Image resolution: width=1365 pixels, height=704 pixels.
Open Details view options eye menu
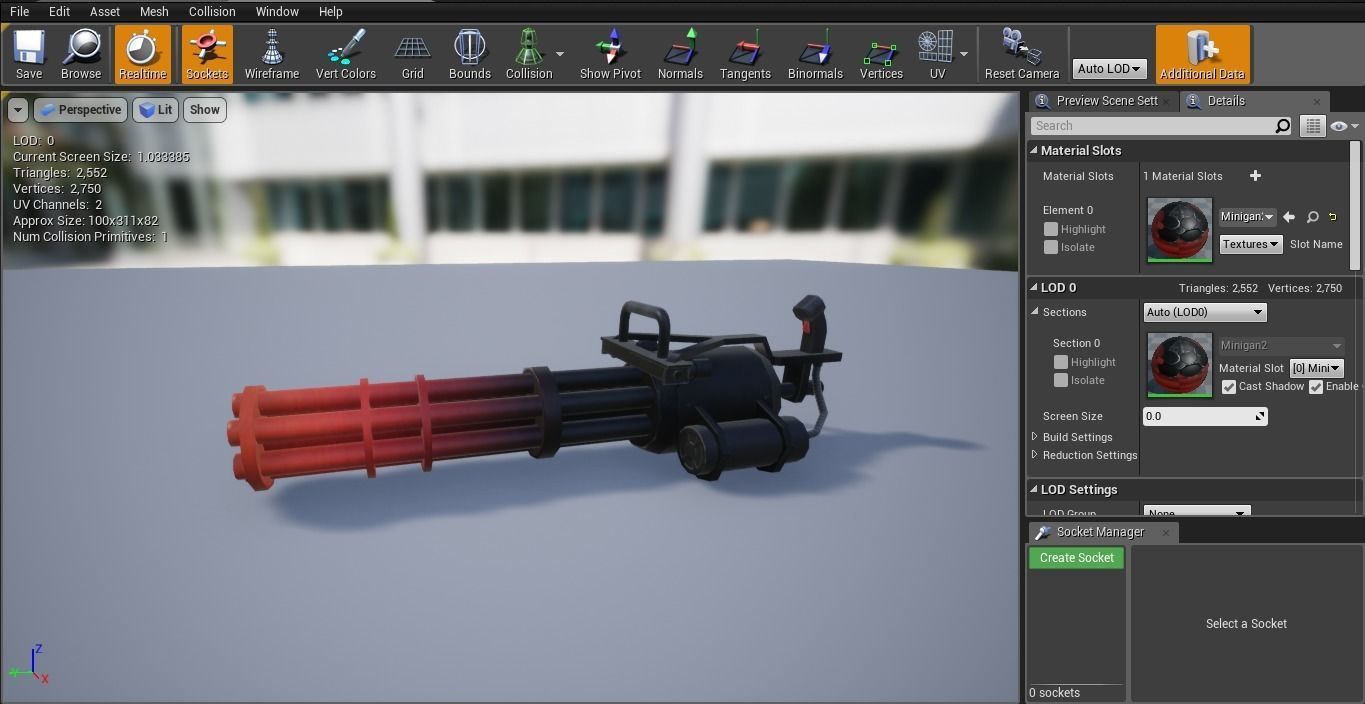1344,126
